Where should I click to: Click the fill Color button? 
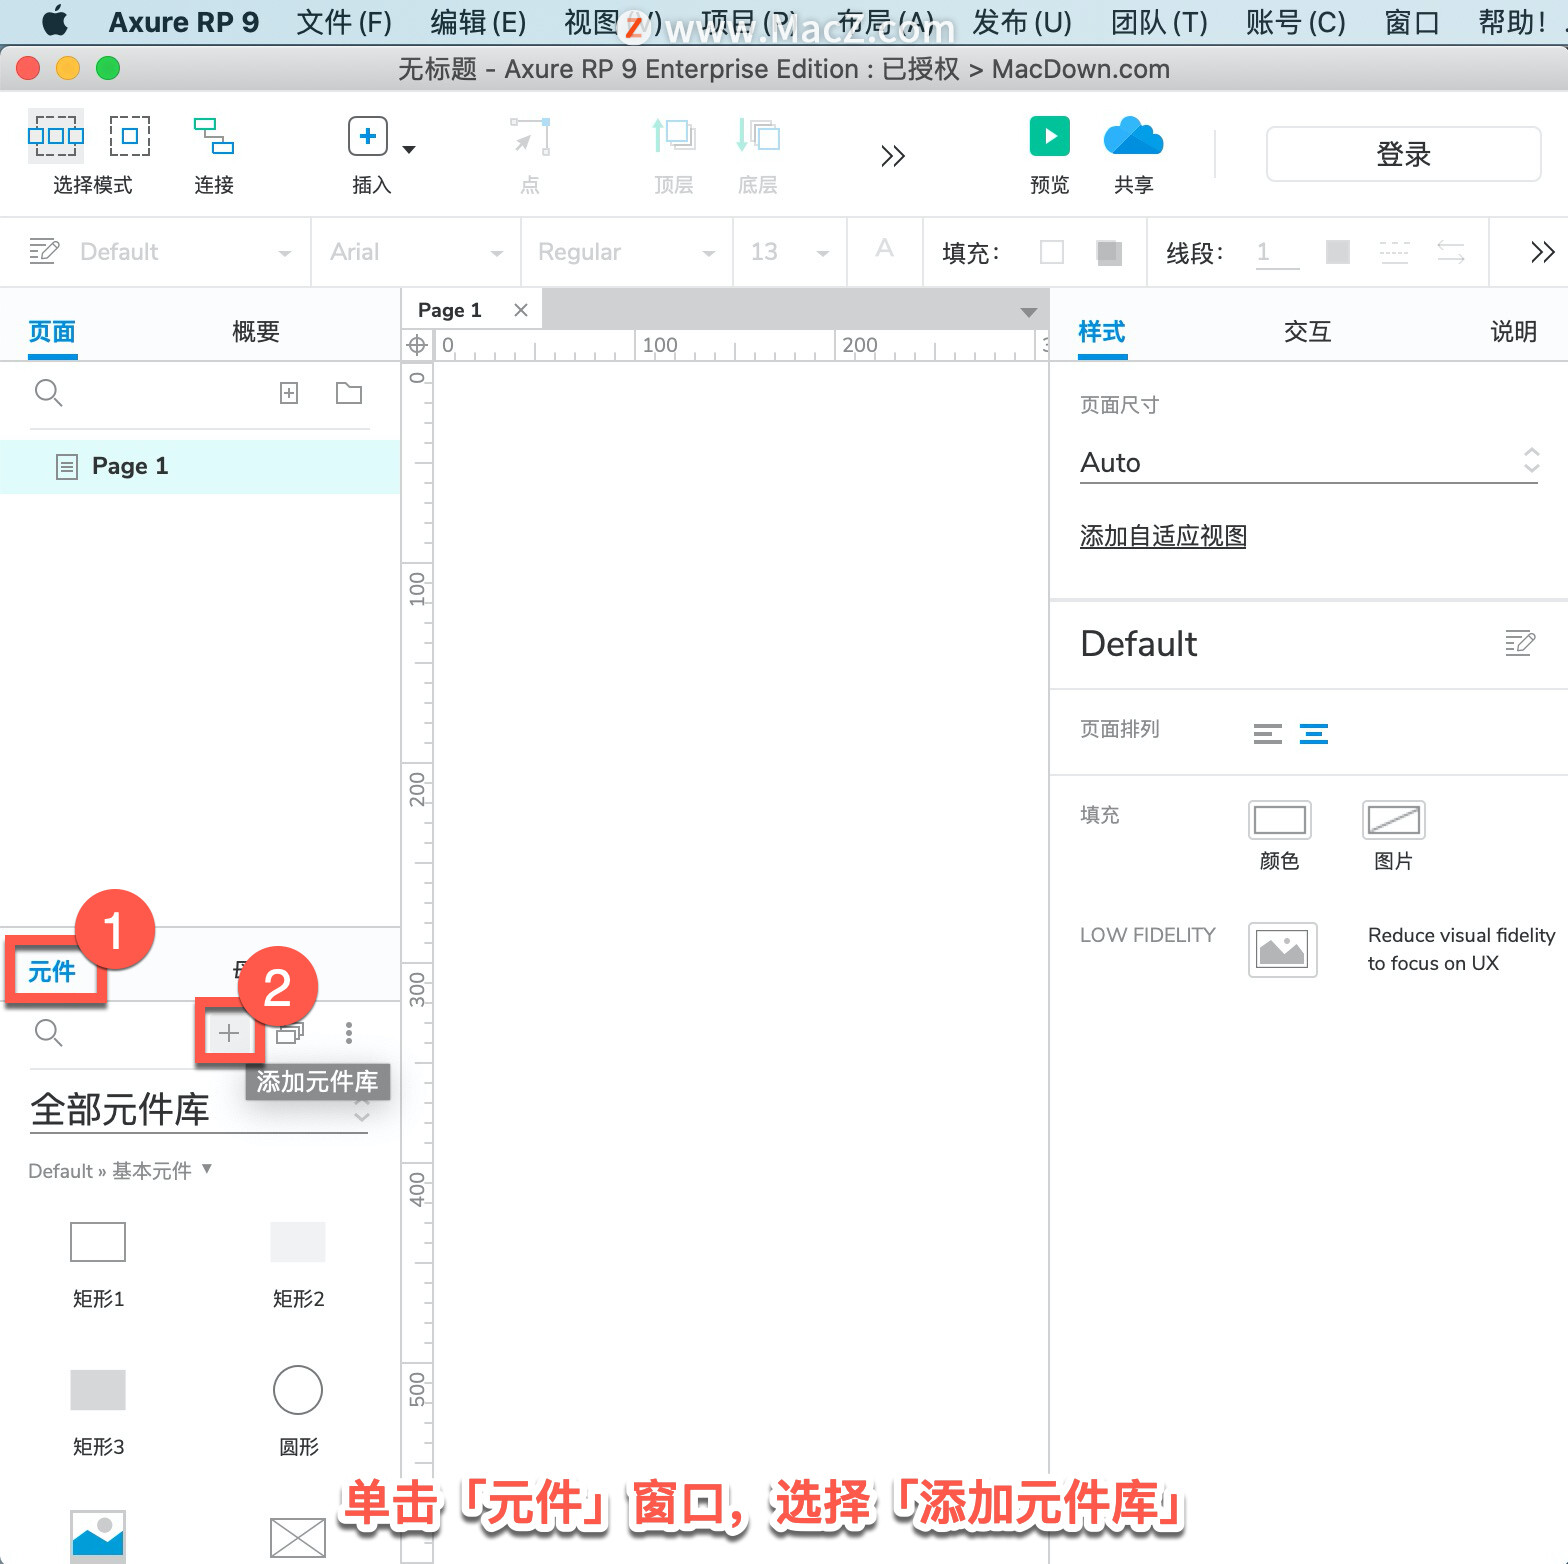pos(1280,820)
